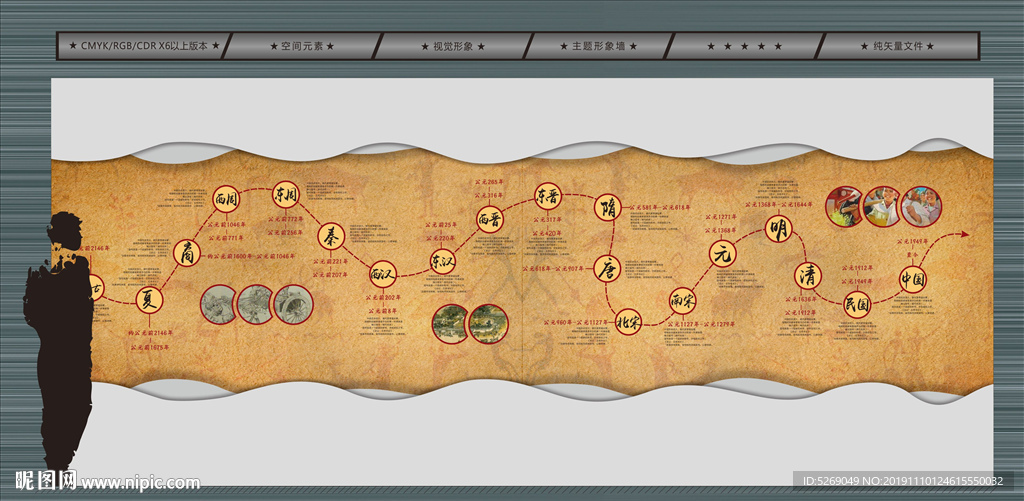The height and width of the screenshot is (501, 1024).
Task: Click the 公元420年 date
Action: pyautogui.click(x=548, y=233)
